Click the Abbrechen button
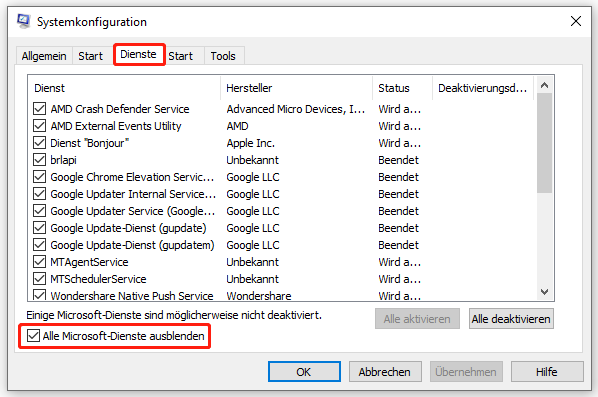Image resolution: width=598 pixels, height=397 pixels. coord(385,372)
